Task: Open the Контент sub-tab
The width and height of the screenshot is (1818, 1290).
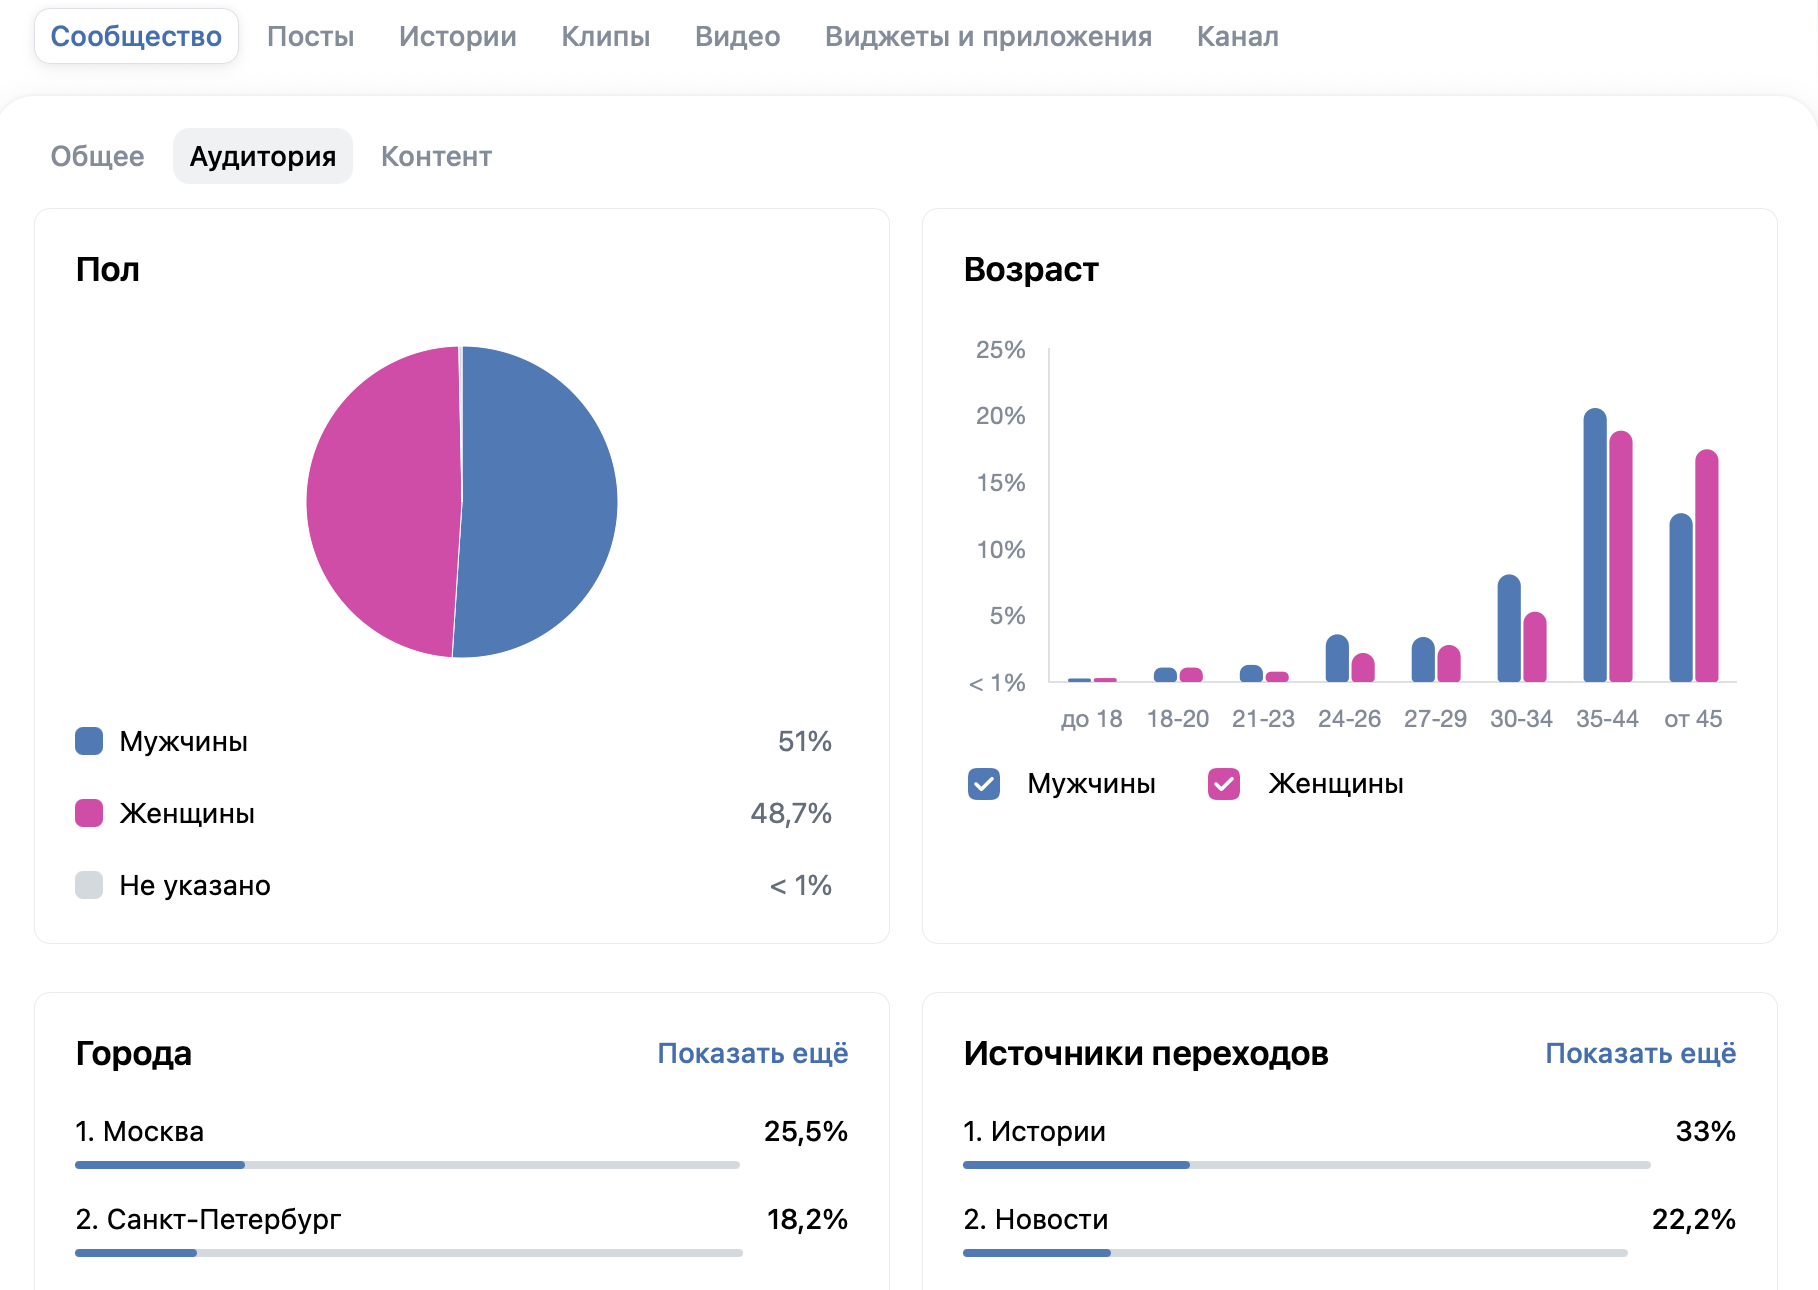Action: (x=436, y=156)
